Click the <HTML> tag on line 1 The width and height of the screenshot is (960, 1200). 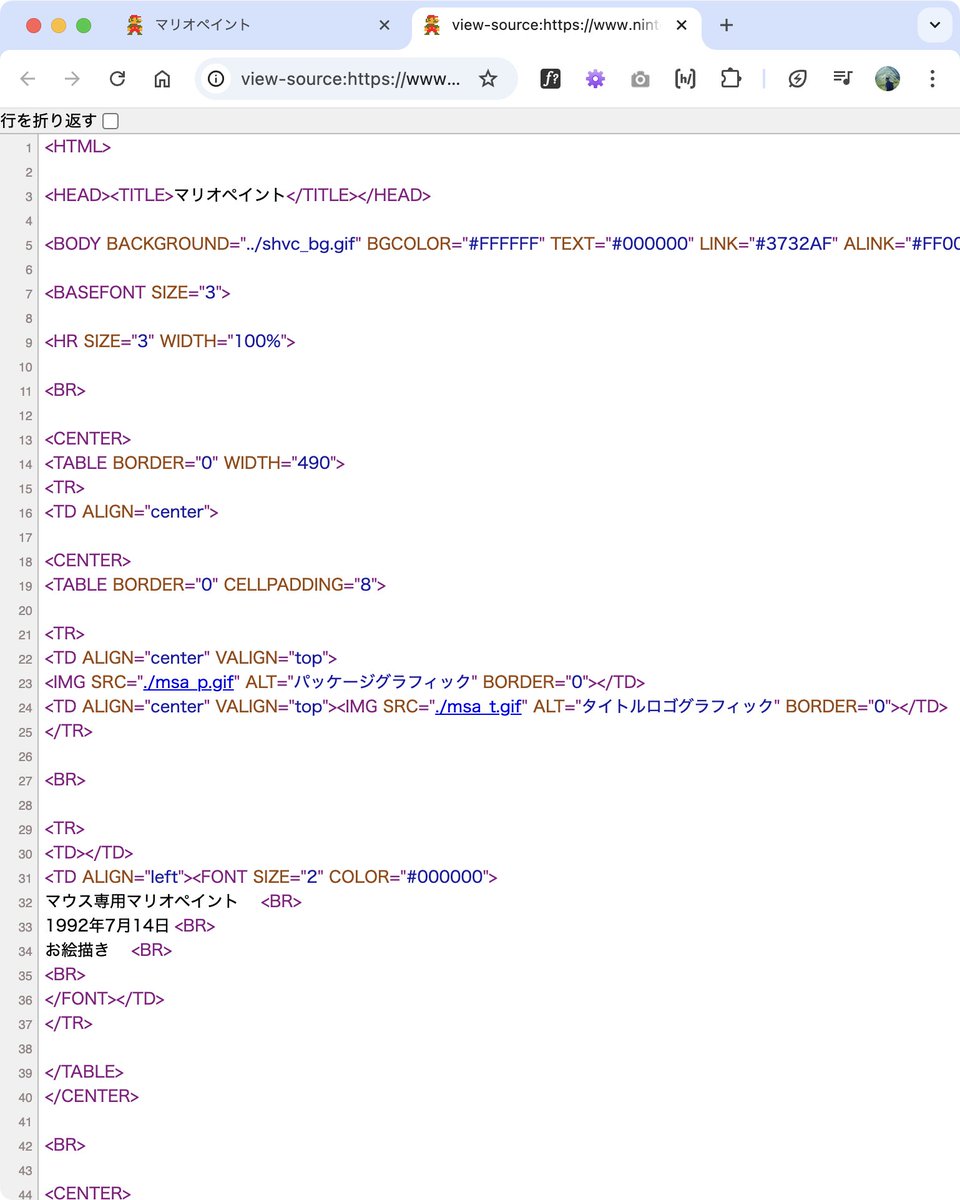(x=78, y=147)
